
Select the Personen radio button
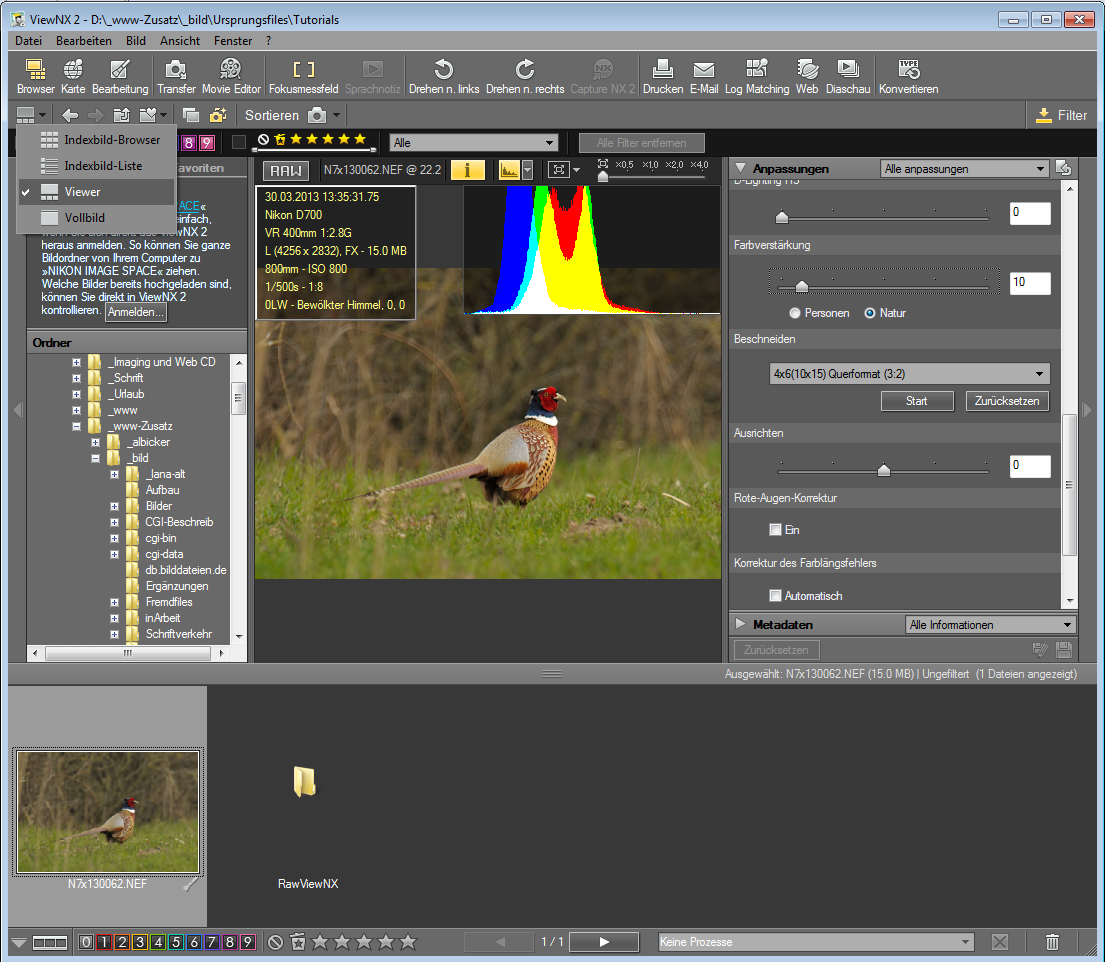pyautogui.click(x=795, y=313)
